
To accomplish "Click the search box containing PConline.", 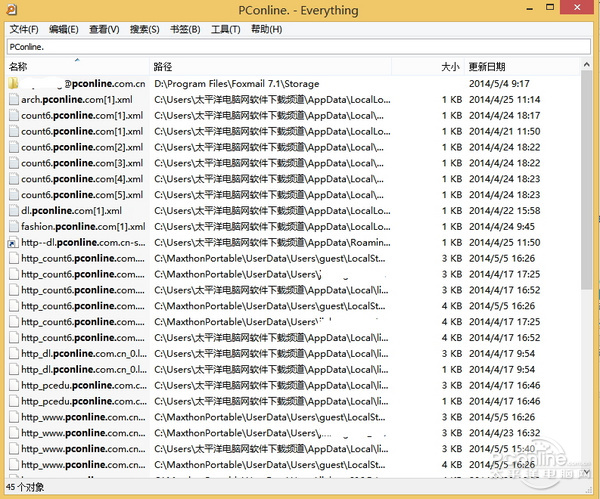I will [298, 47].
